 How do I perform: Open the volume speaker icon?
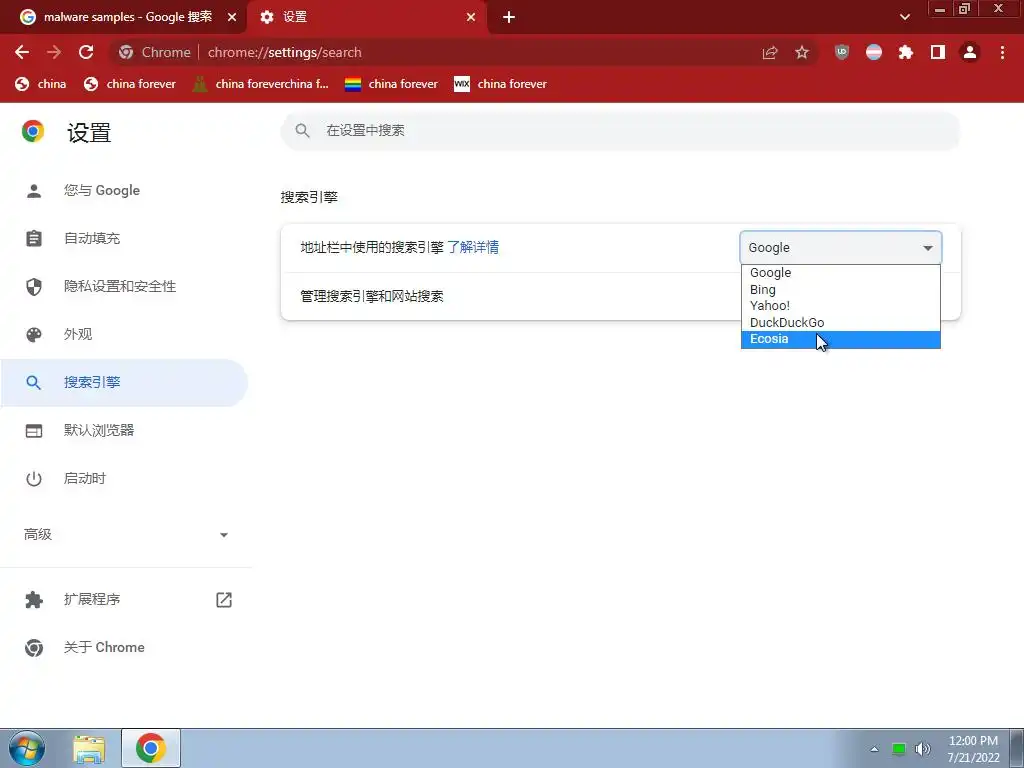(x=922, y=749)
